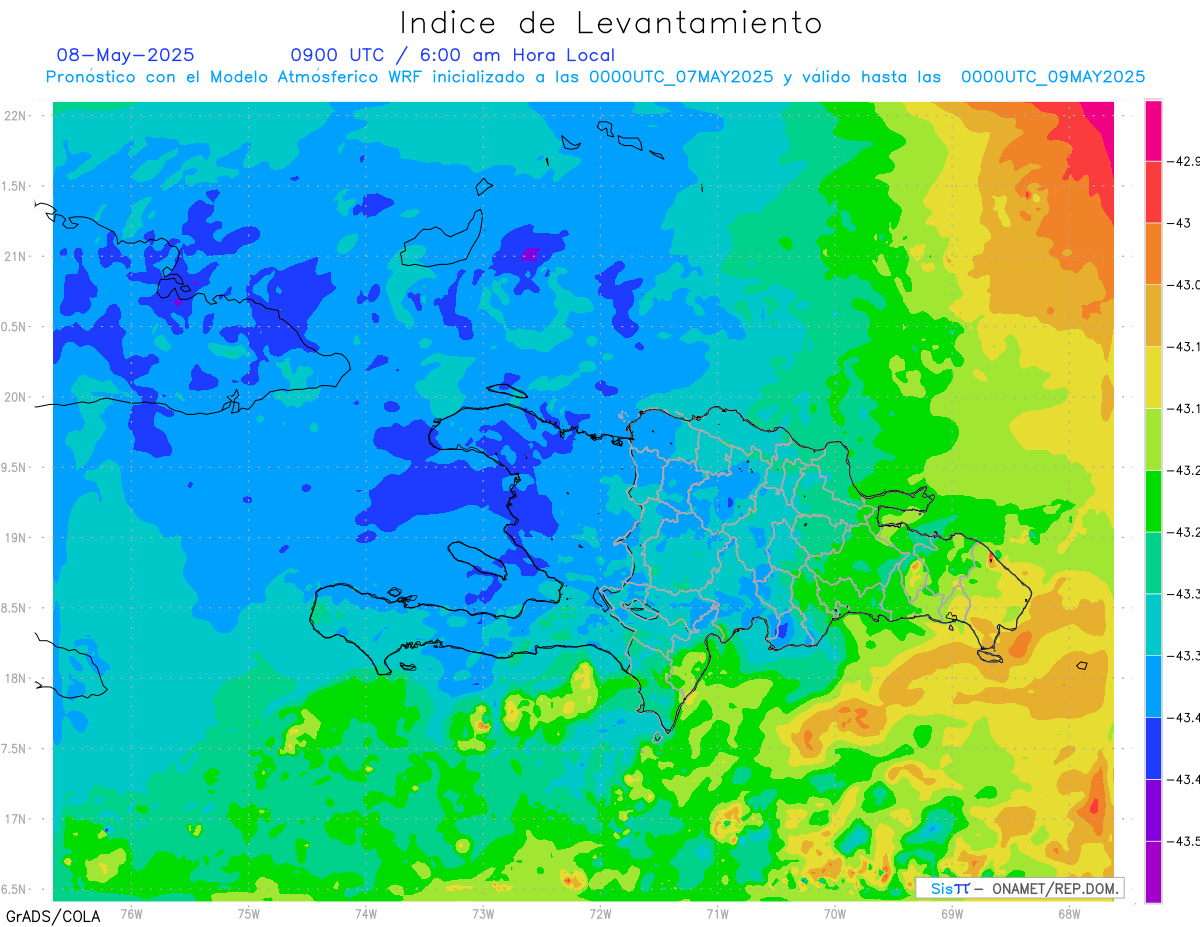
Task: Click the '-43' legend value below -42.9
Action: pos(1177,223)
